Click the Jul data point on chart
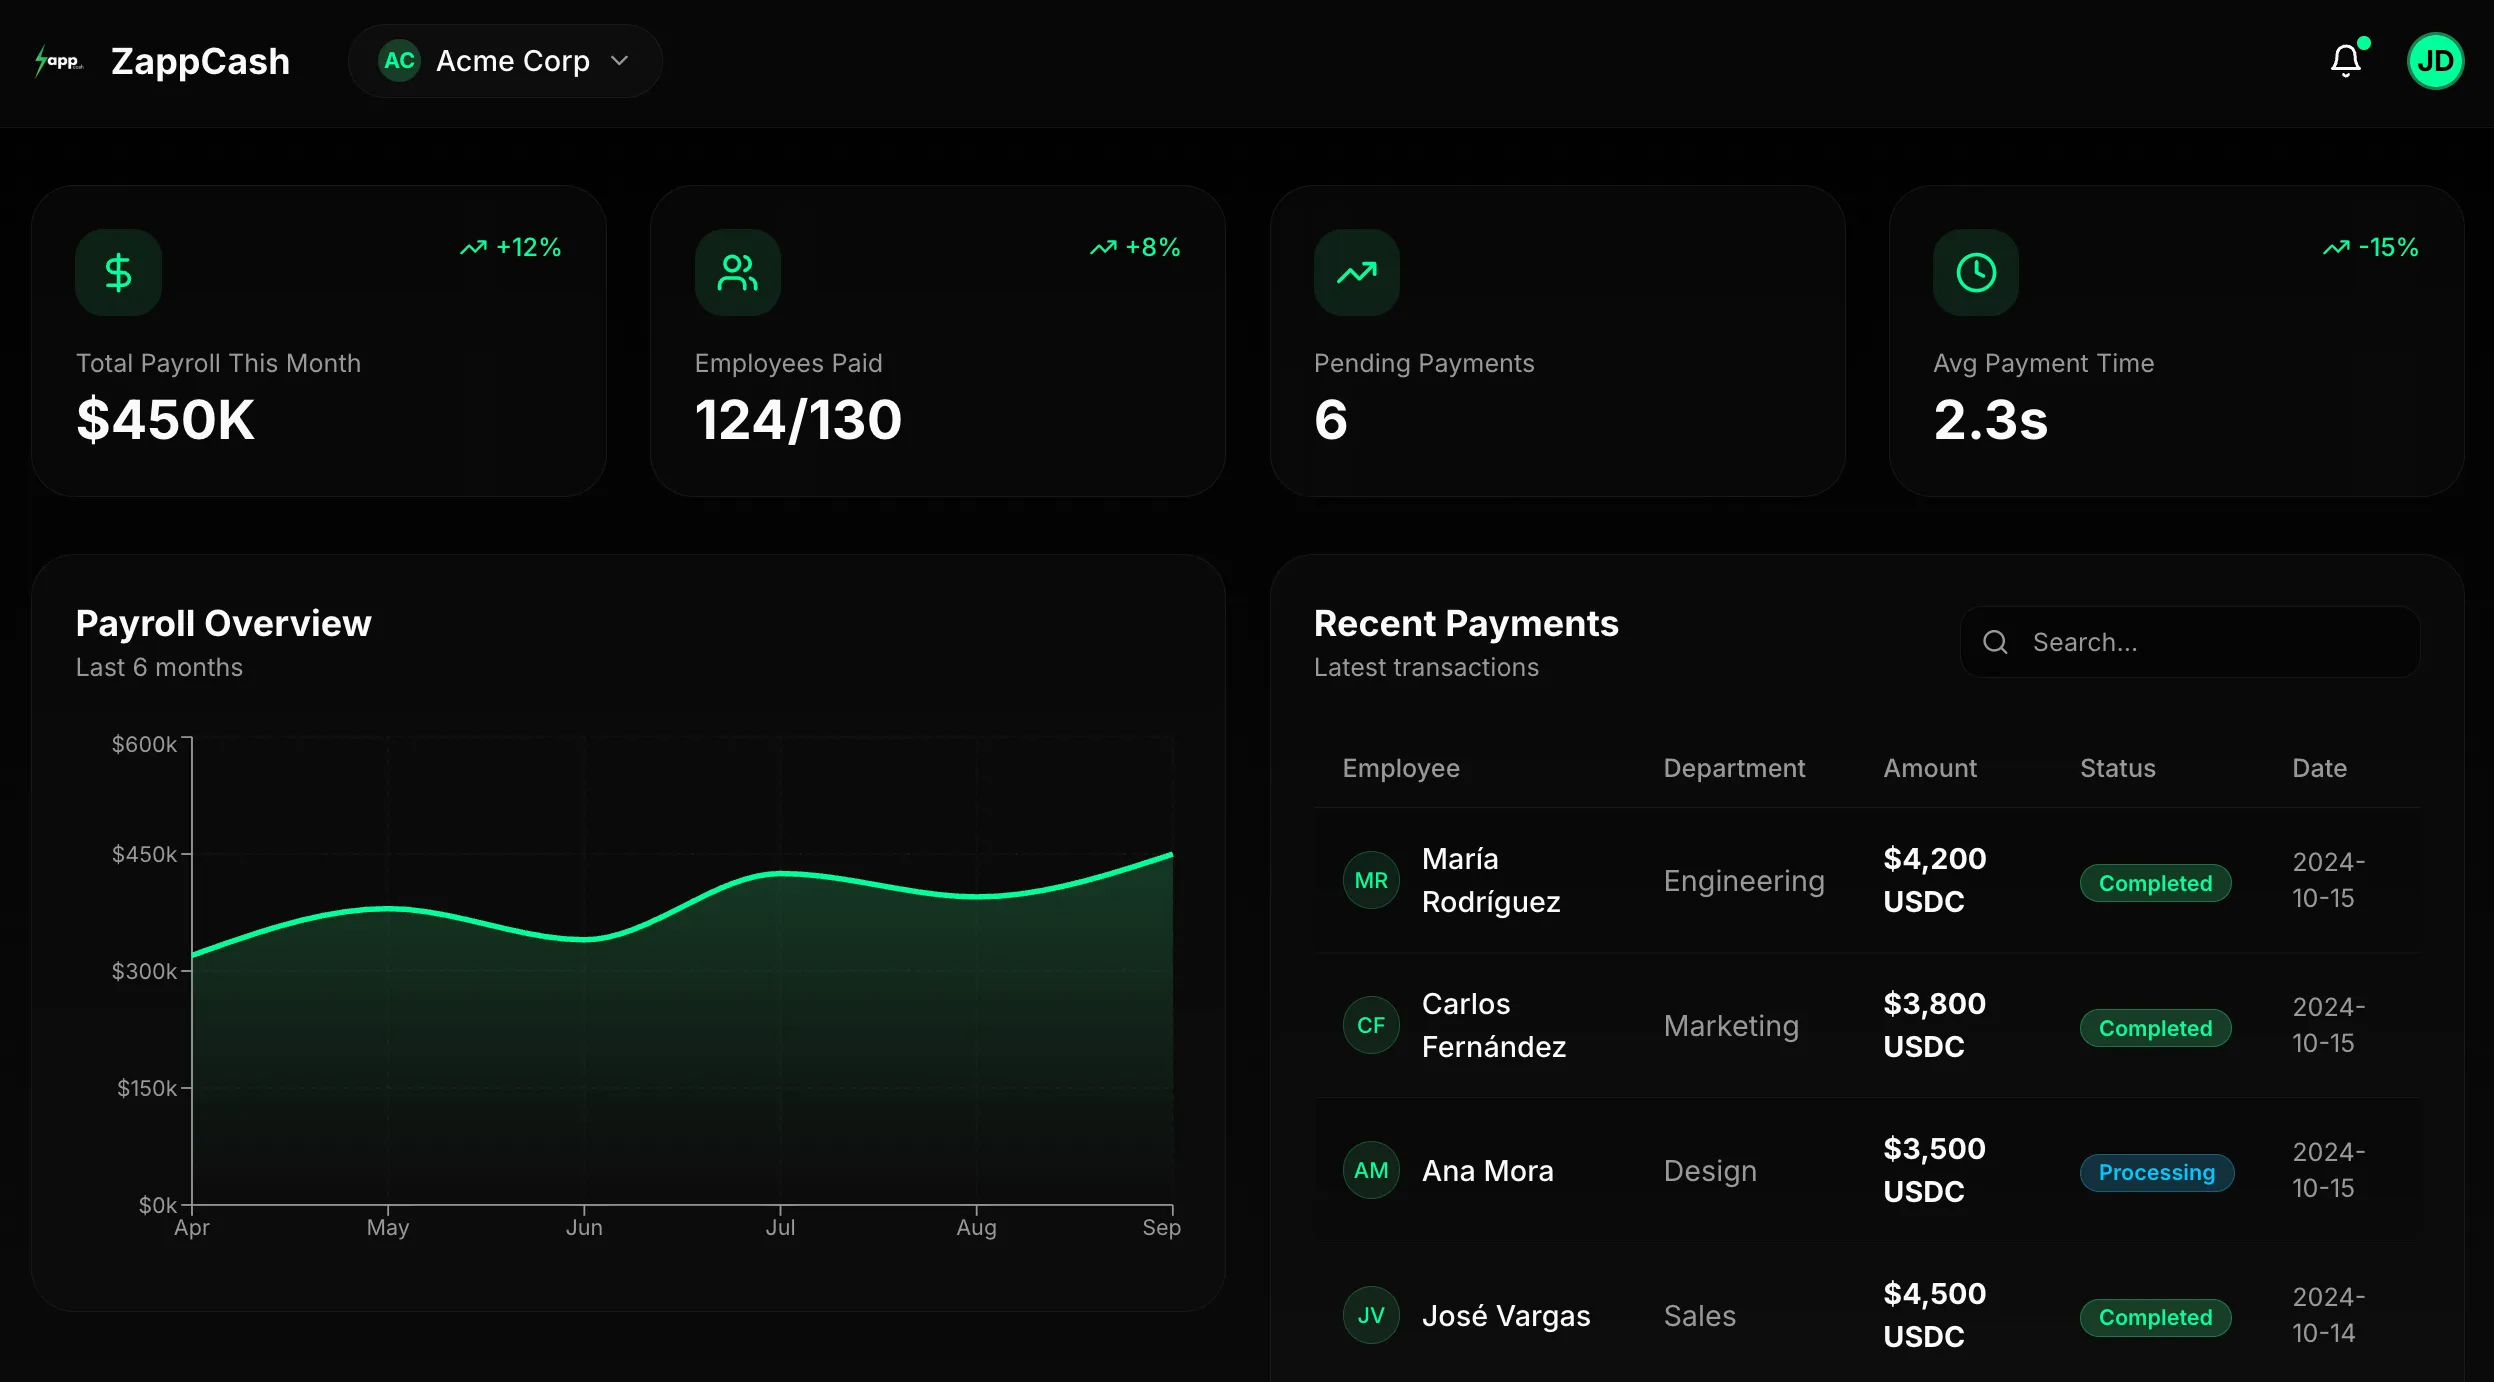 coord(780,874)
